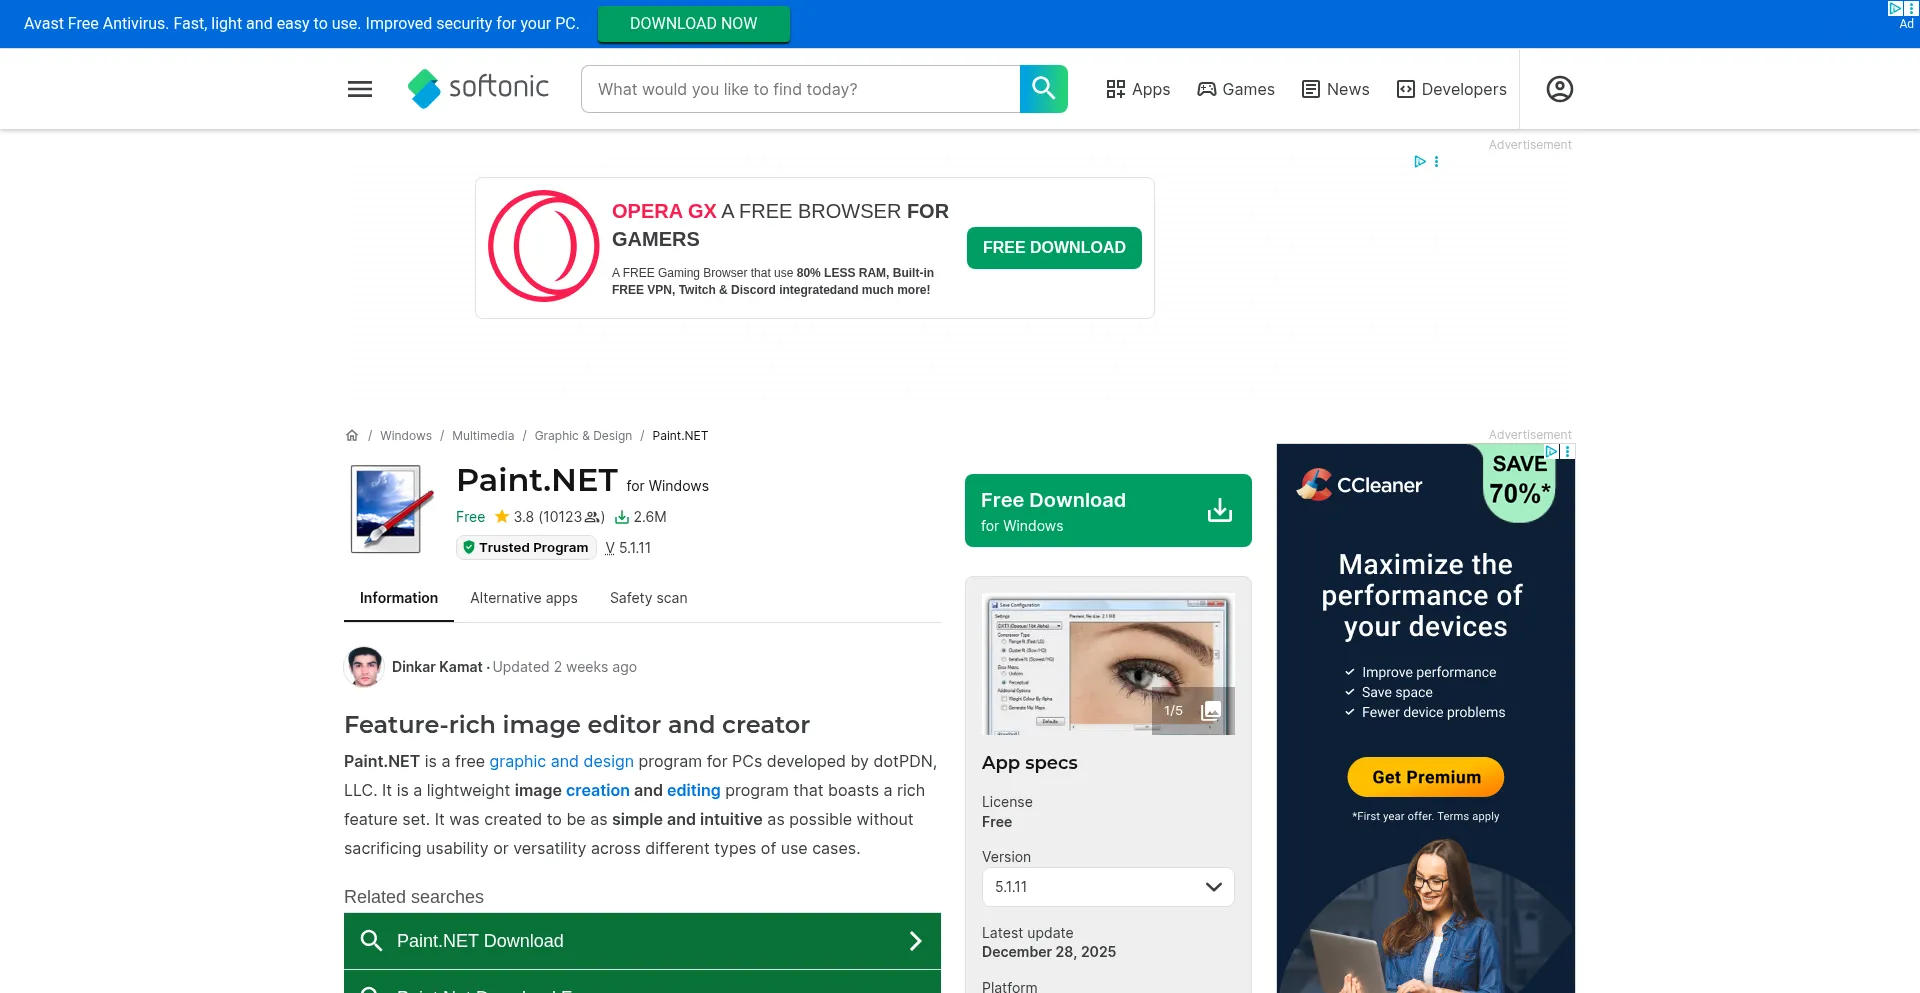
Task: Click the Softonic logo
Action: point(478,88)
